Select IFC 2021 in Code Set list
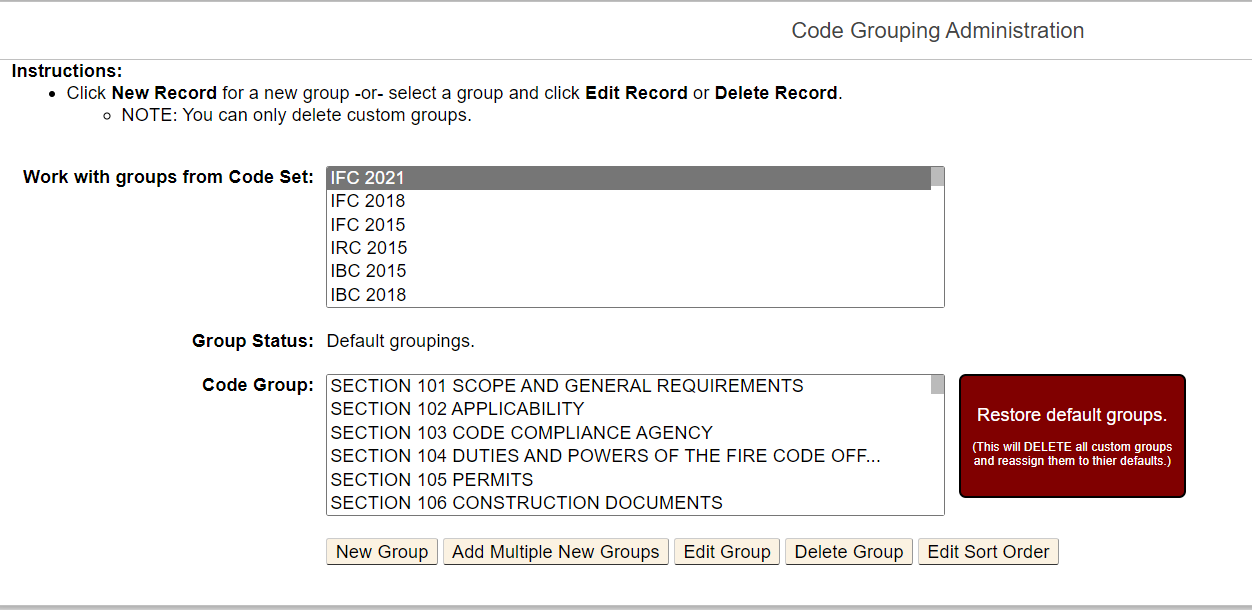This screenshot has height=610, width=1252. click(x=368, y=178)
